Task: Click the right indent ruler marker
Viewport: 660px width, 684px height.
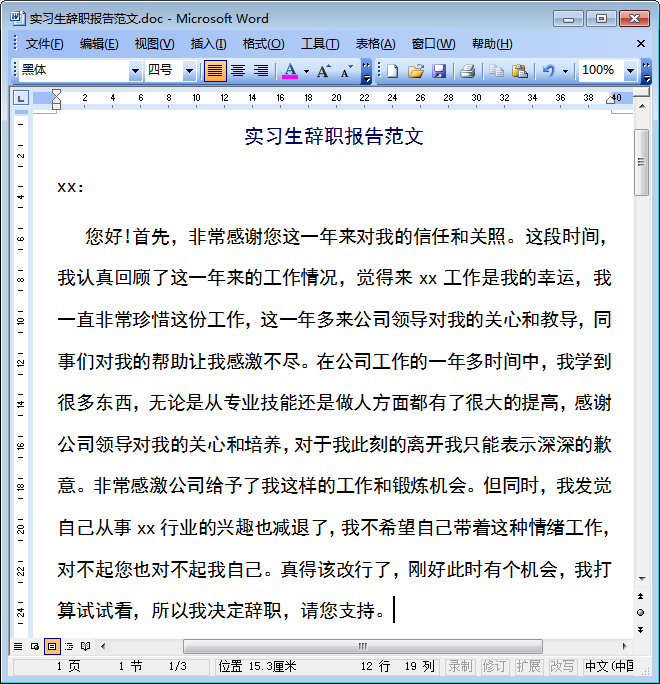Action: tap(610, 99)
